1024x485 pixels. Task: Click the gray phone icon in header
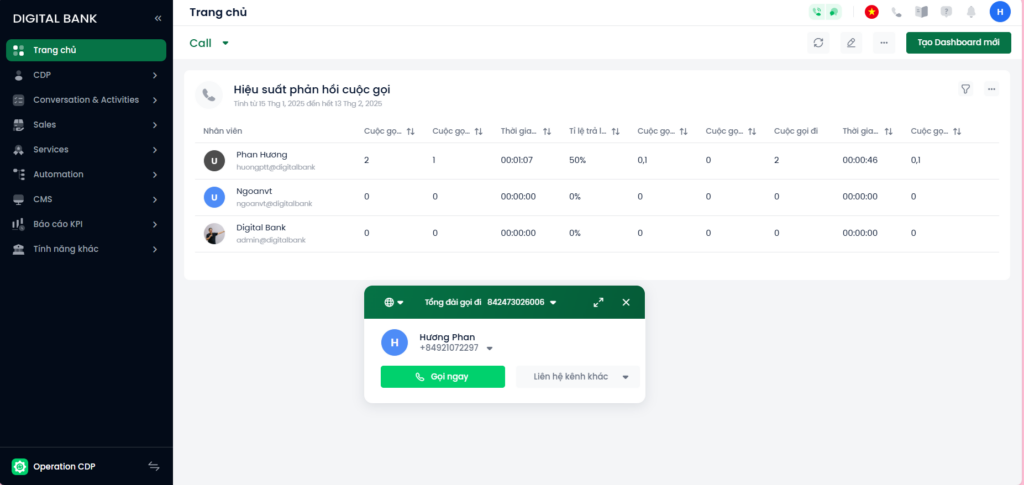(896, 12)
